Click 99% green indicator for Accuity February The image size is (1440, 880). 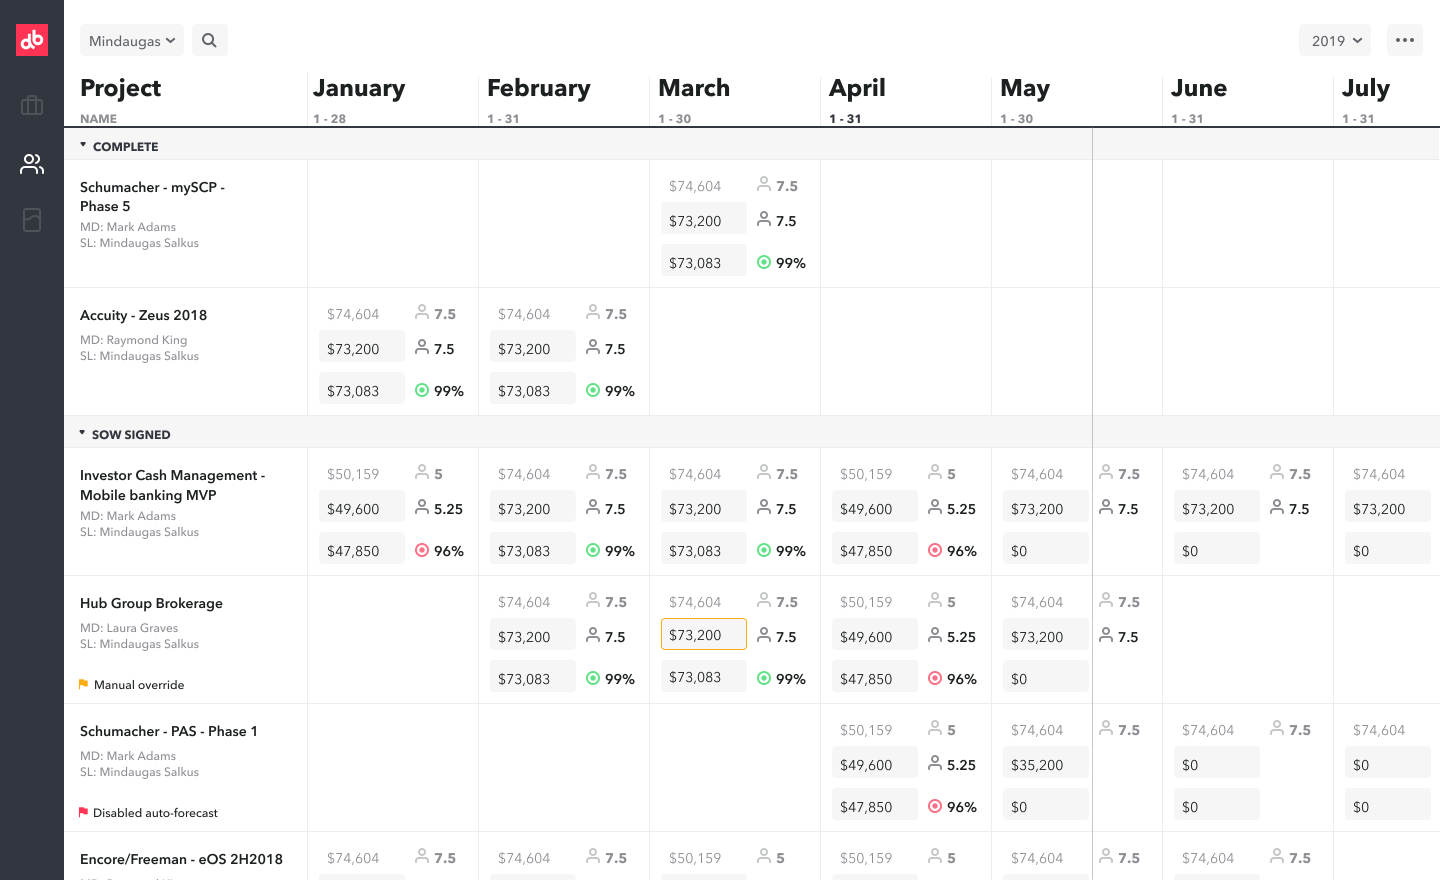coord(593,391)
